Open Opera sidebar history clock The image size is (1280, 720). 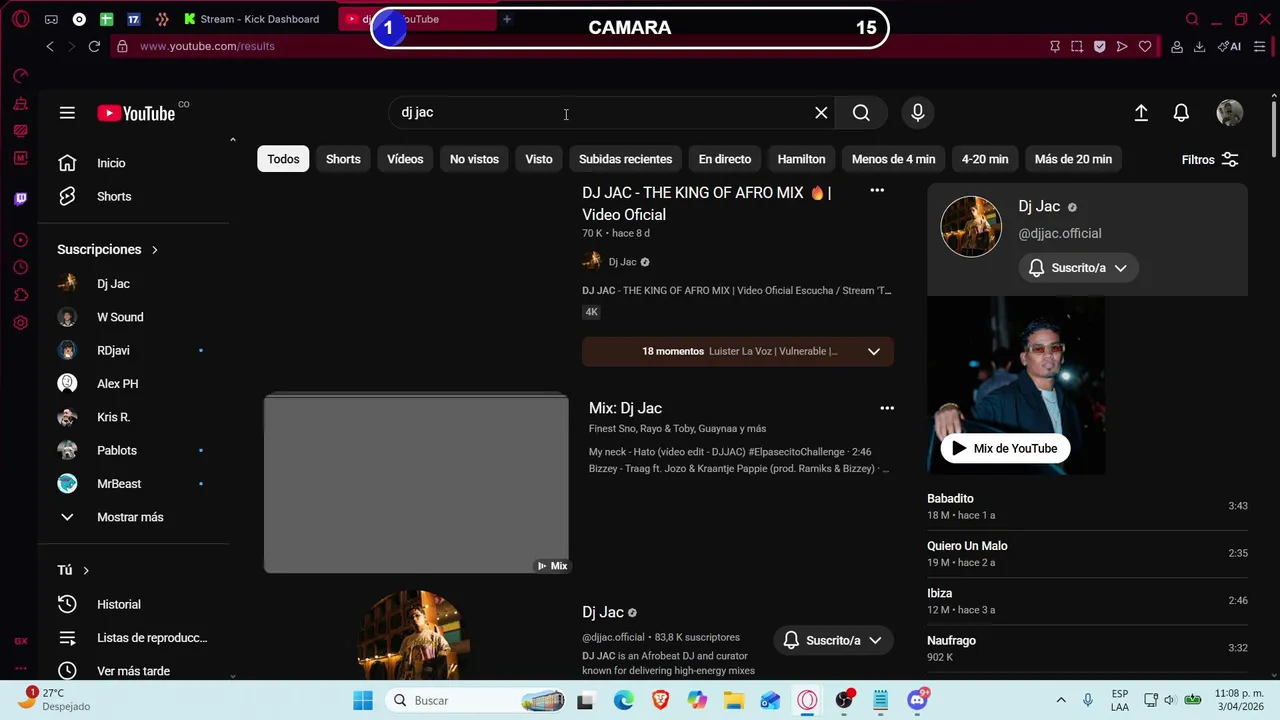point(20,267)
